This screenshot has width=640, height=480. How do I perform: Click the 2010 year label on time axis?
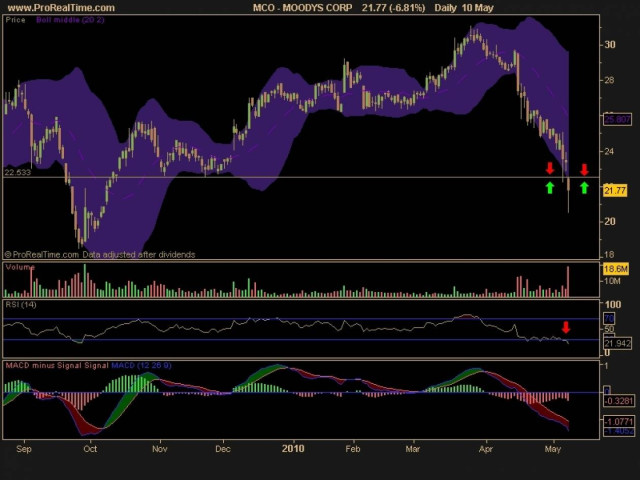tap(293, 449)
